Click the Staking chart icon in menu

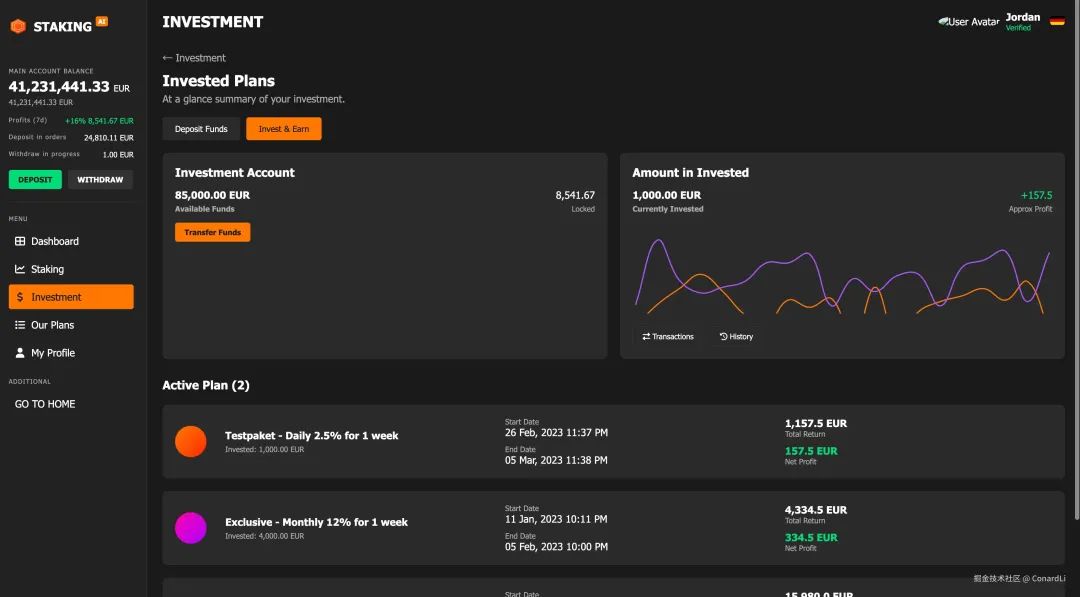tap(20, 269)
